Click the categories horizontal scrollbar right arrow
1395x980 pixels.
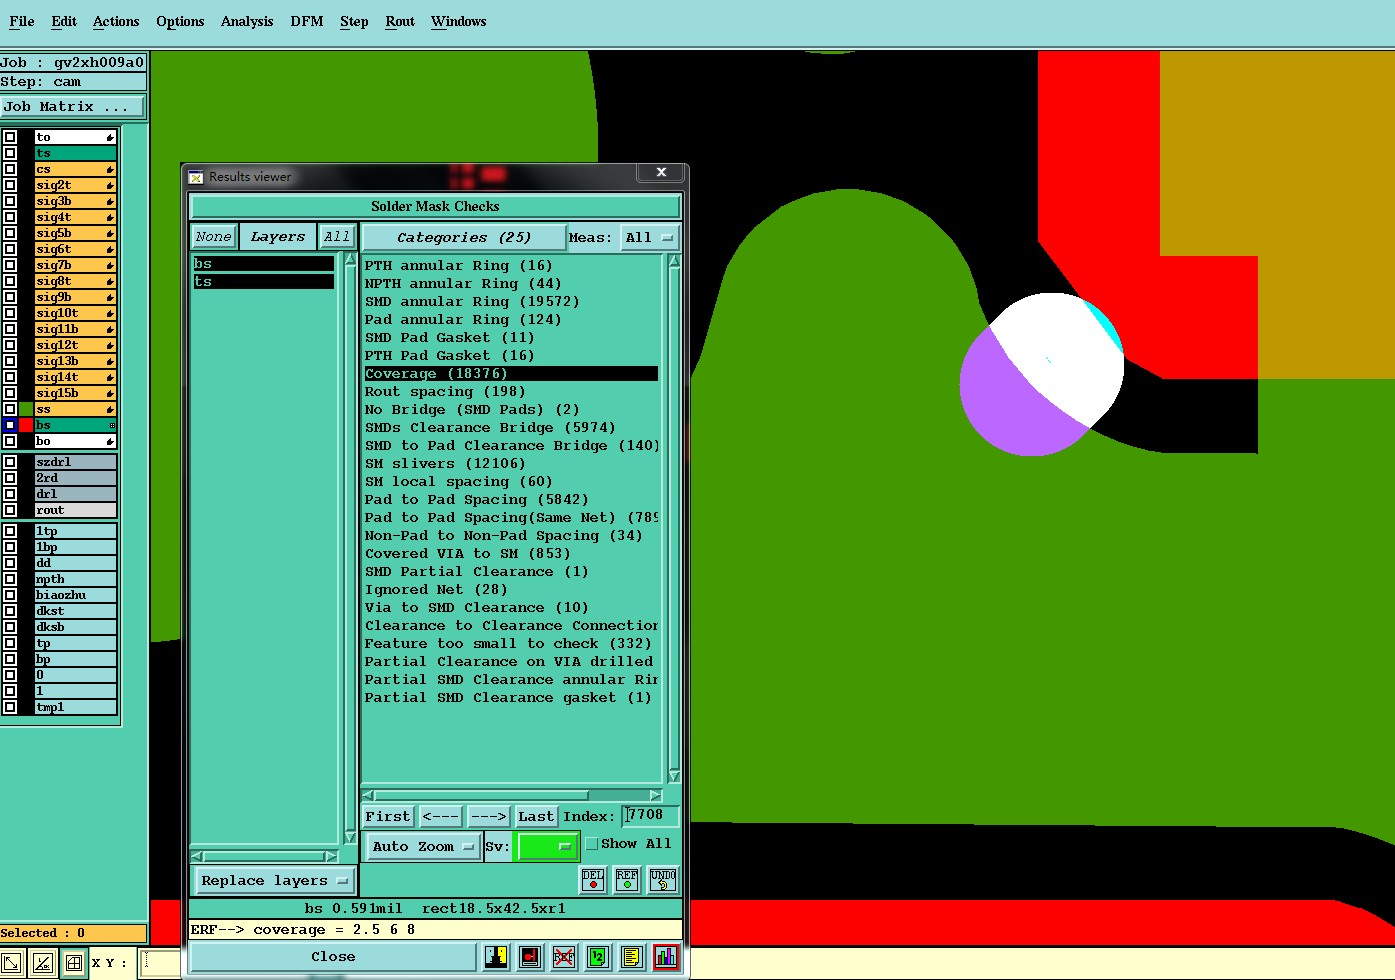[x=656, y=796]
